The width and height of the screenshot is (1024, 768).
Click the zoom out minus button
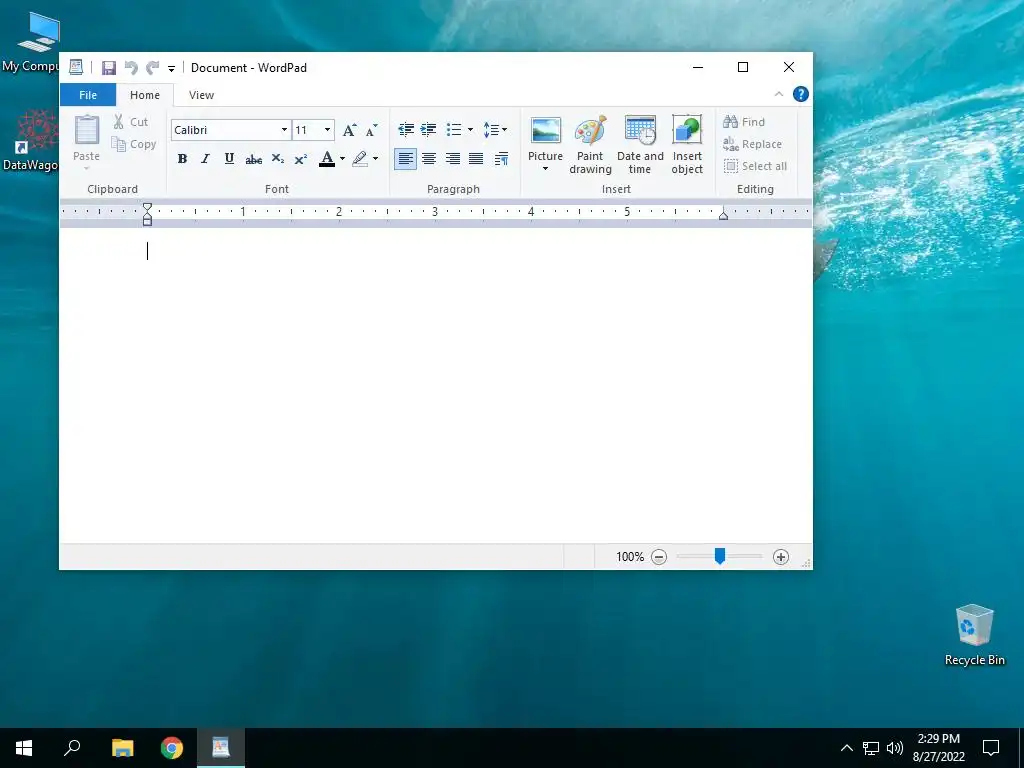(659, 557)
